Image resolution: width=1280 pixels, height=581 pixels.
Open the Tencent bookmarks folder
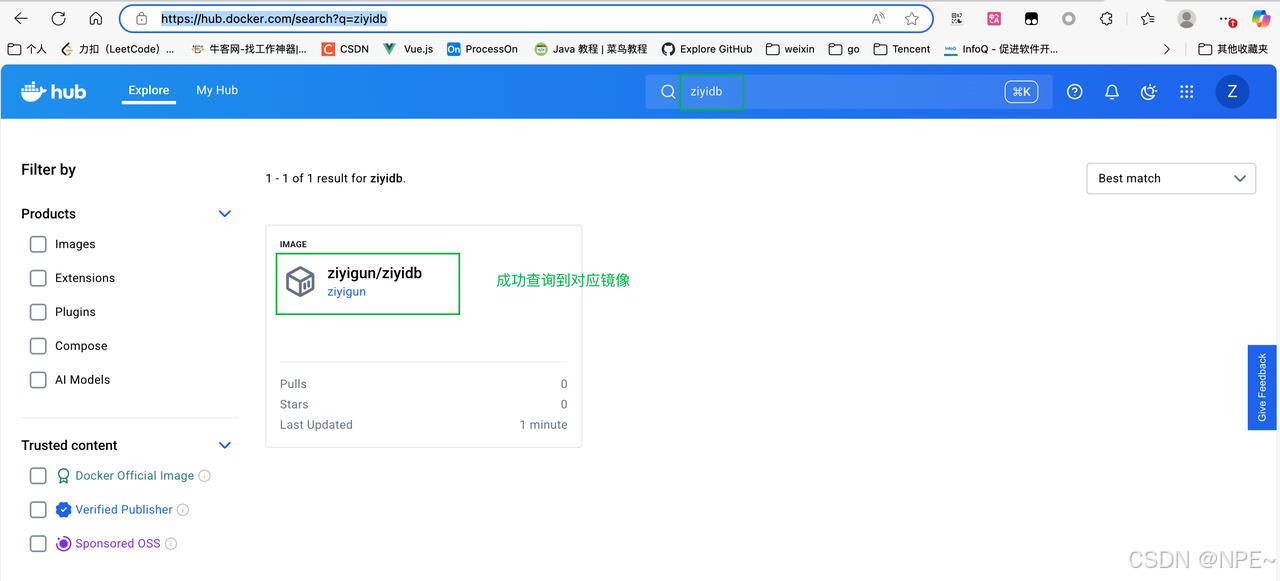(x=902, y=49)
